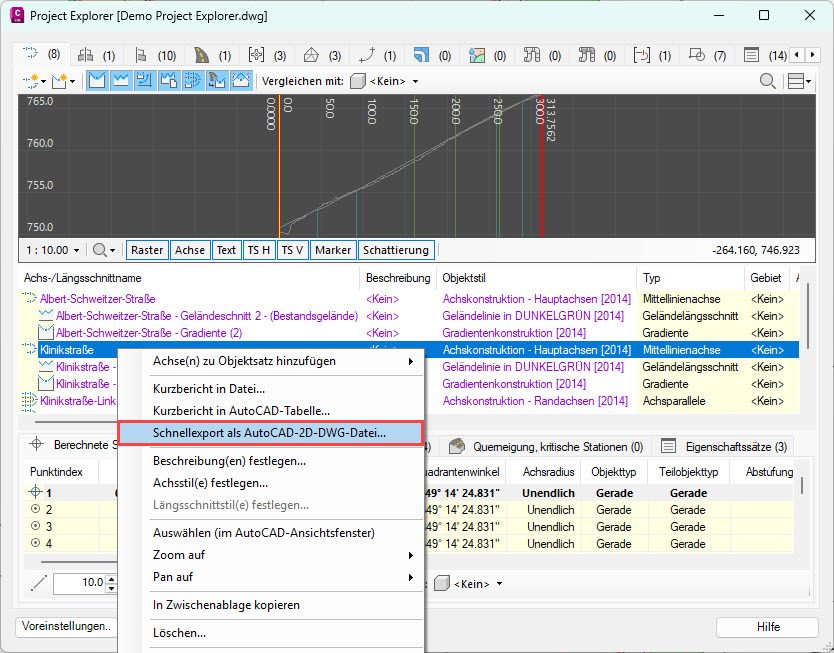Click the first blue profile view toolbar icon
The height and width of the screenshot is (653, 834).
click(98, 81)
